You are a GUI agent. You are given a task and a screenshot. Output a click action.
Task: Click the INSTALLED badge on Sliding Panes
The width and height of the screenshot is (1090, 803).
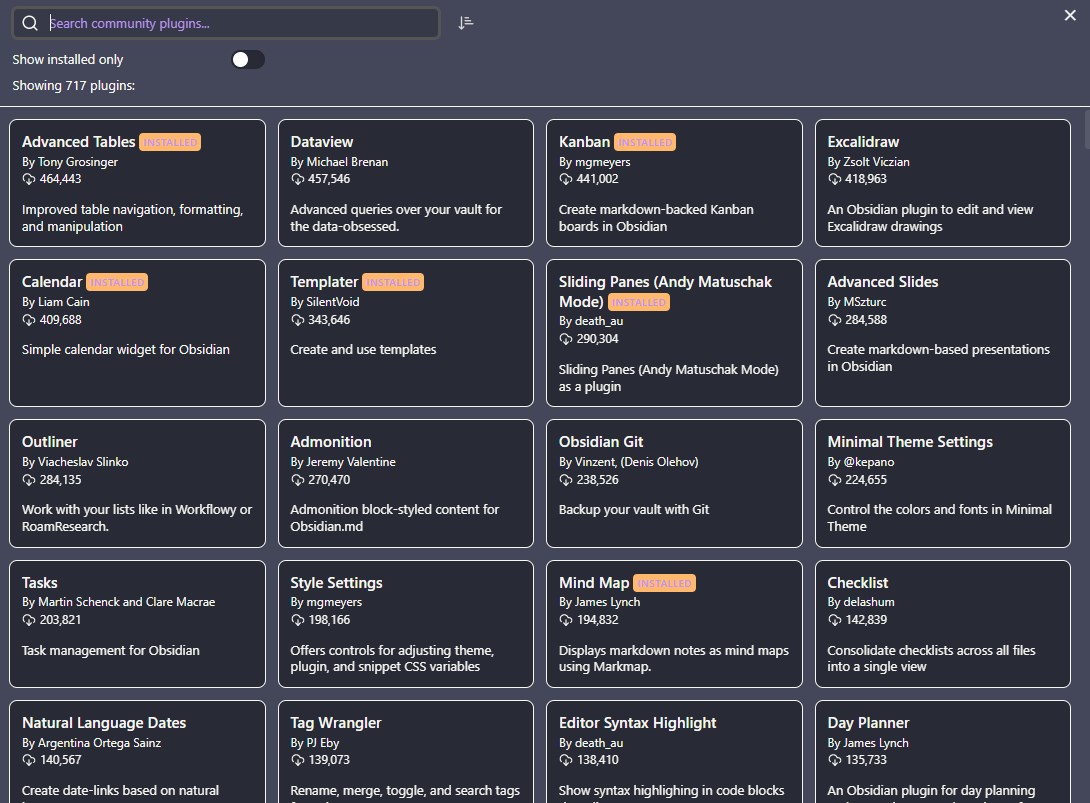pos(639,302)
